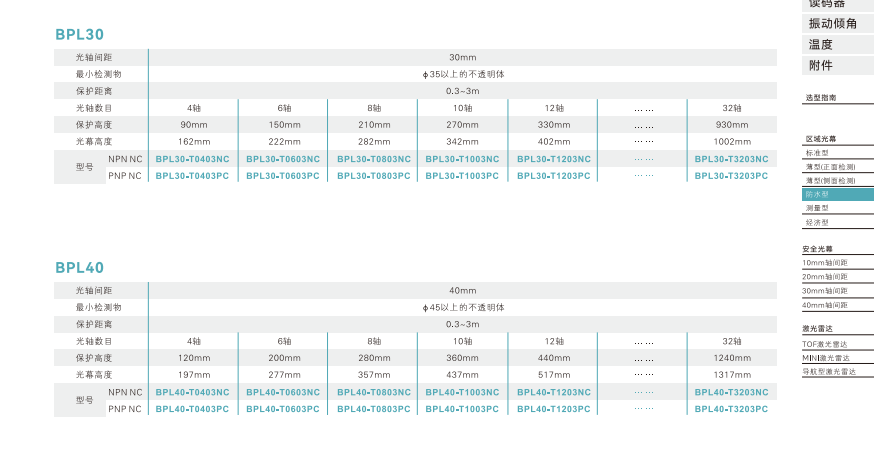
Task: Open 导航型激光雷达 sidebar entry
Action: point(829,371)
